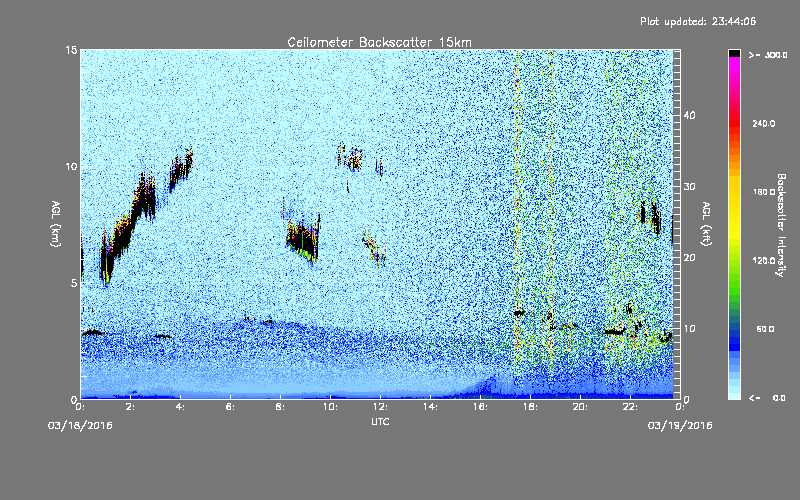Click the '12:' hour tick label
The image size is (800, 500).
(381, 407)
